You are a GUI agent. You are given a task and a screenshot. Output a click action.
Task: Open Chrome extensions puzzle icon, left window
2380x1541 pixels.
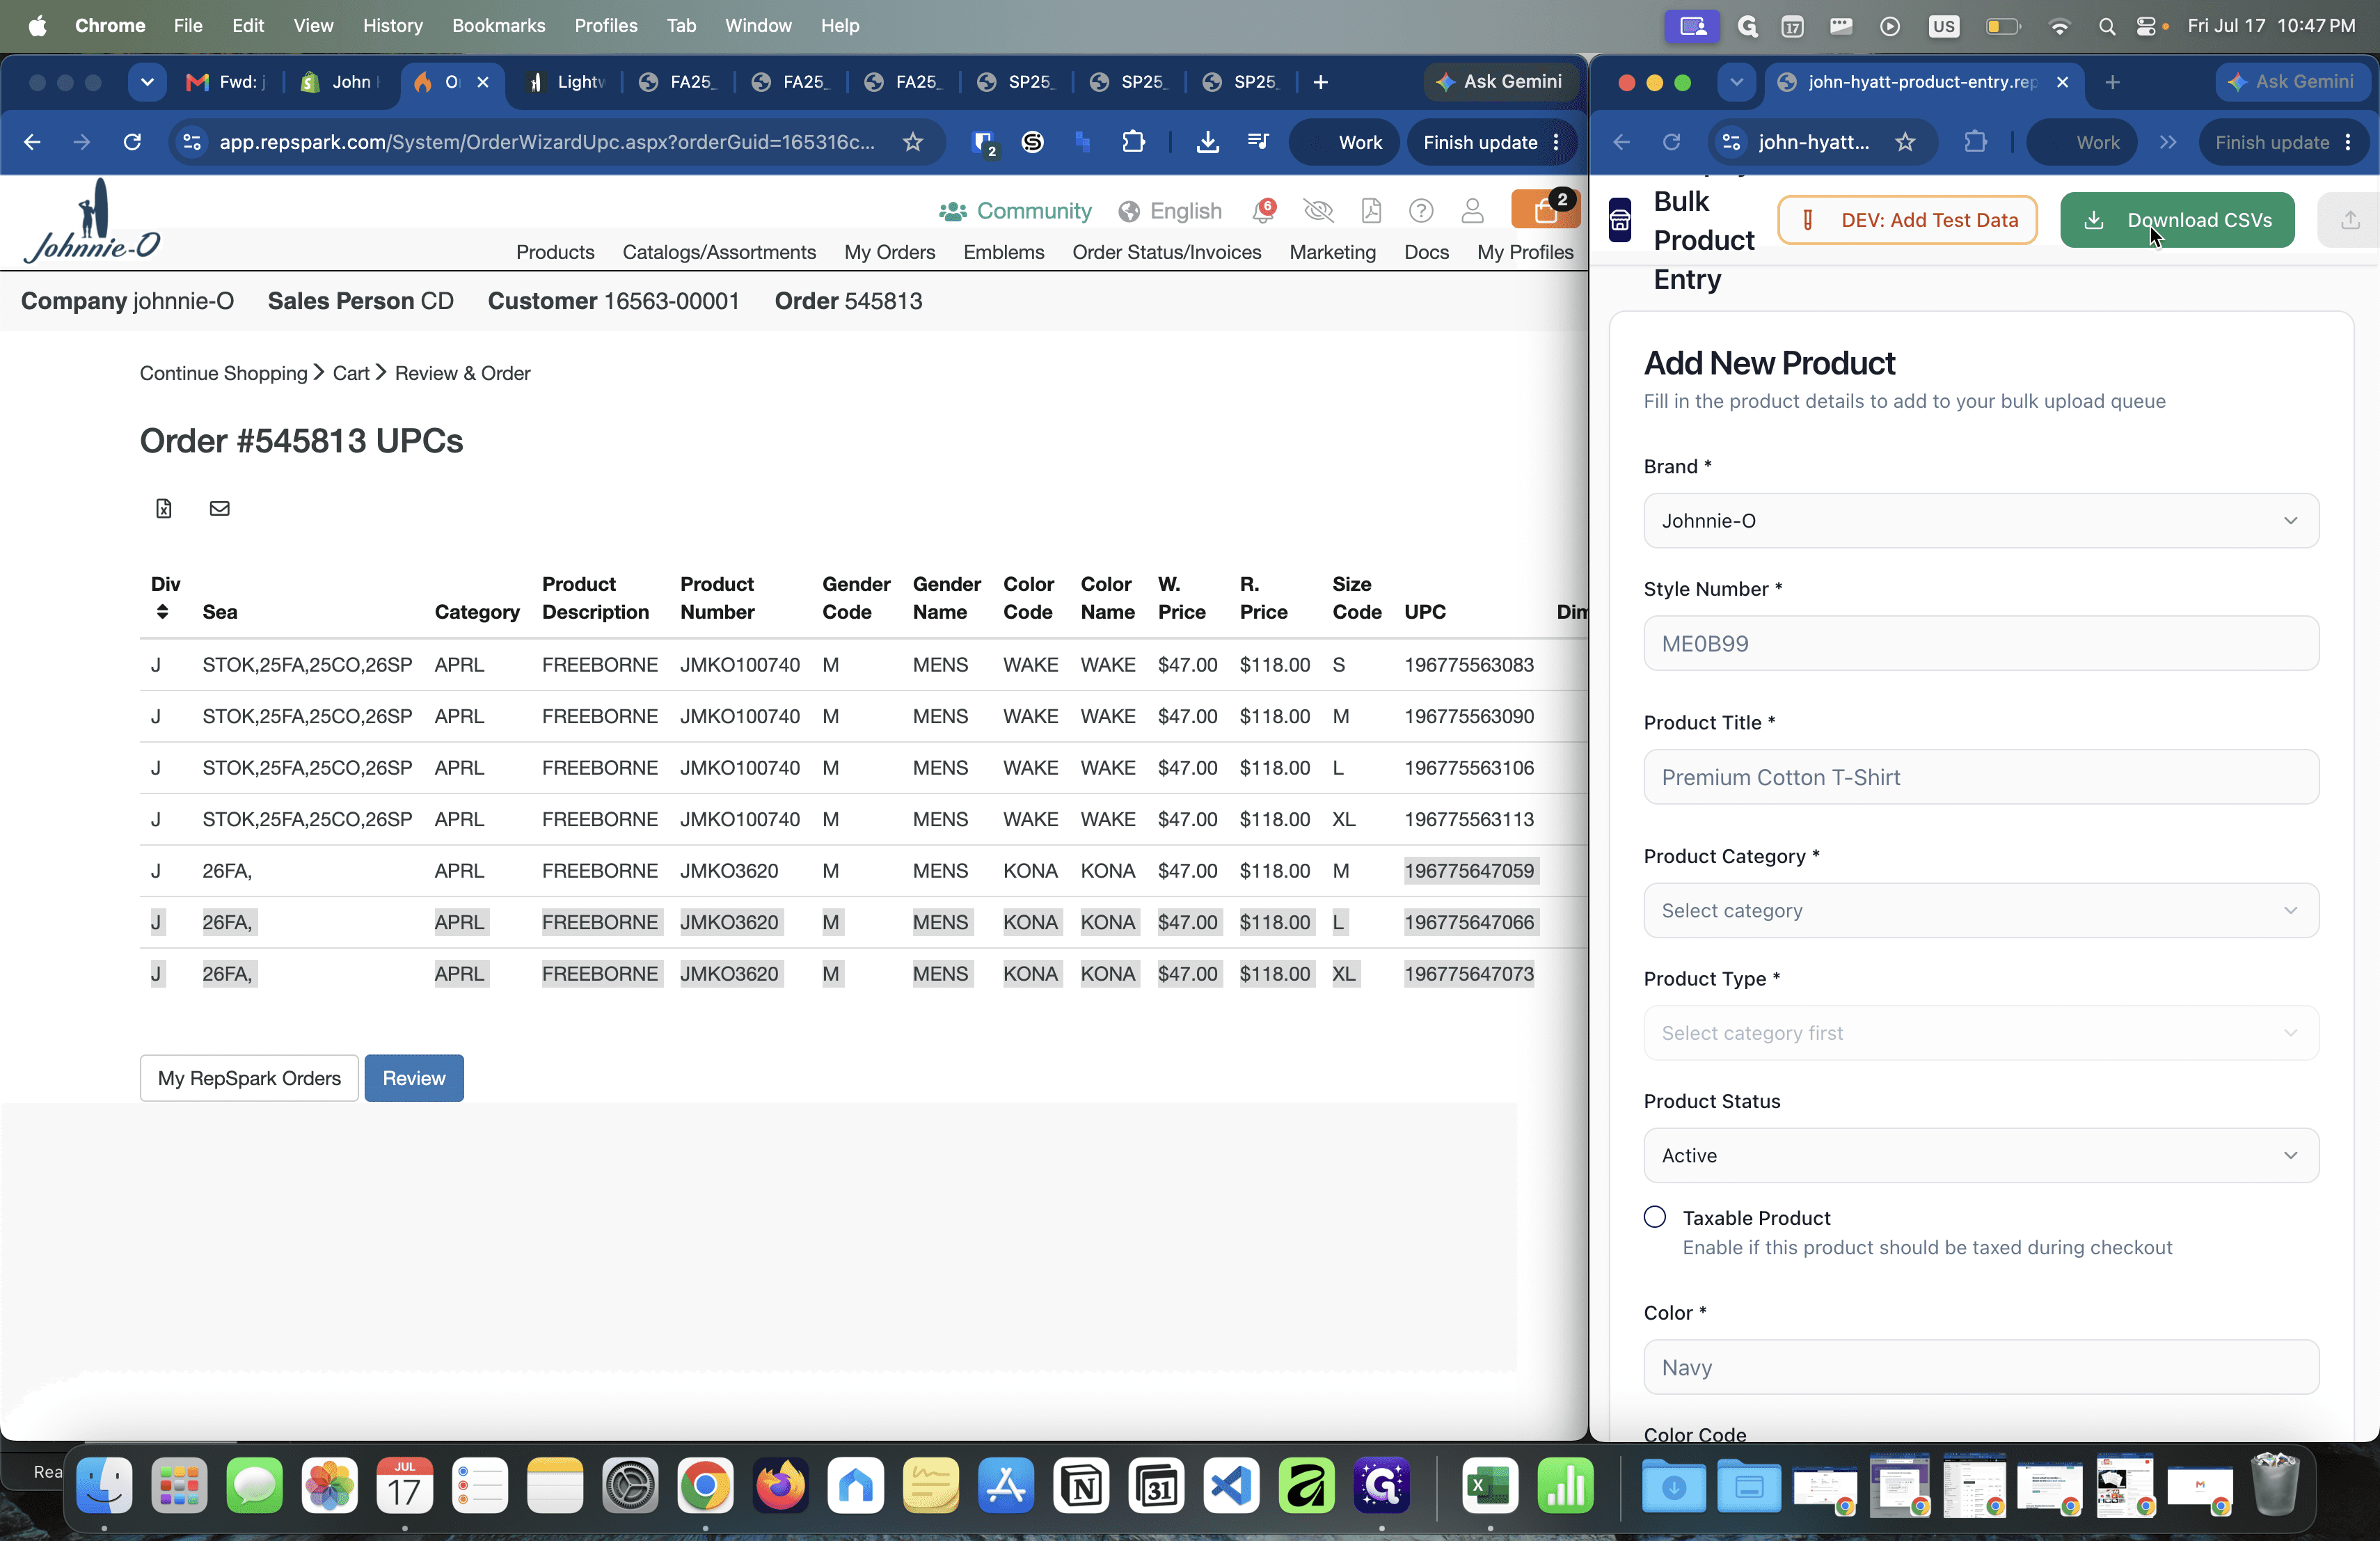1133,142
